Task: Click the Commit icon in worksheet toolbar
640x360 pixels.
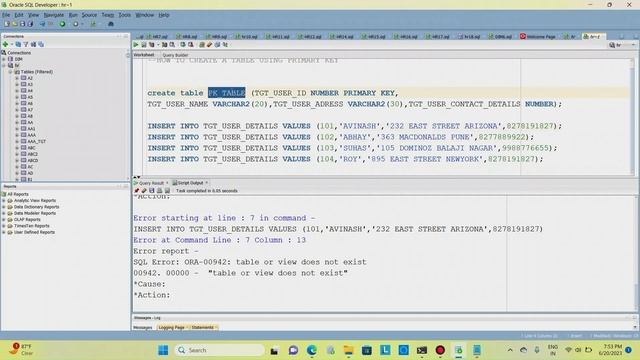Action: pyautogui.click(x=183, y=45)
